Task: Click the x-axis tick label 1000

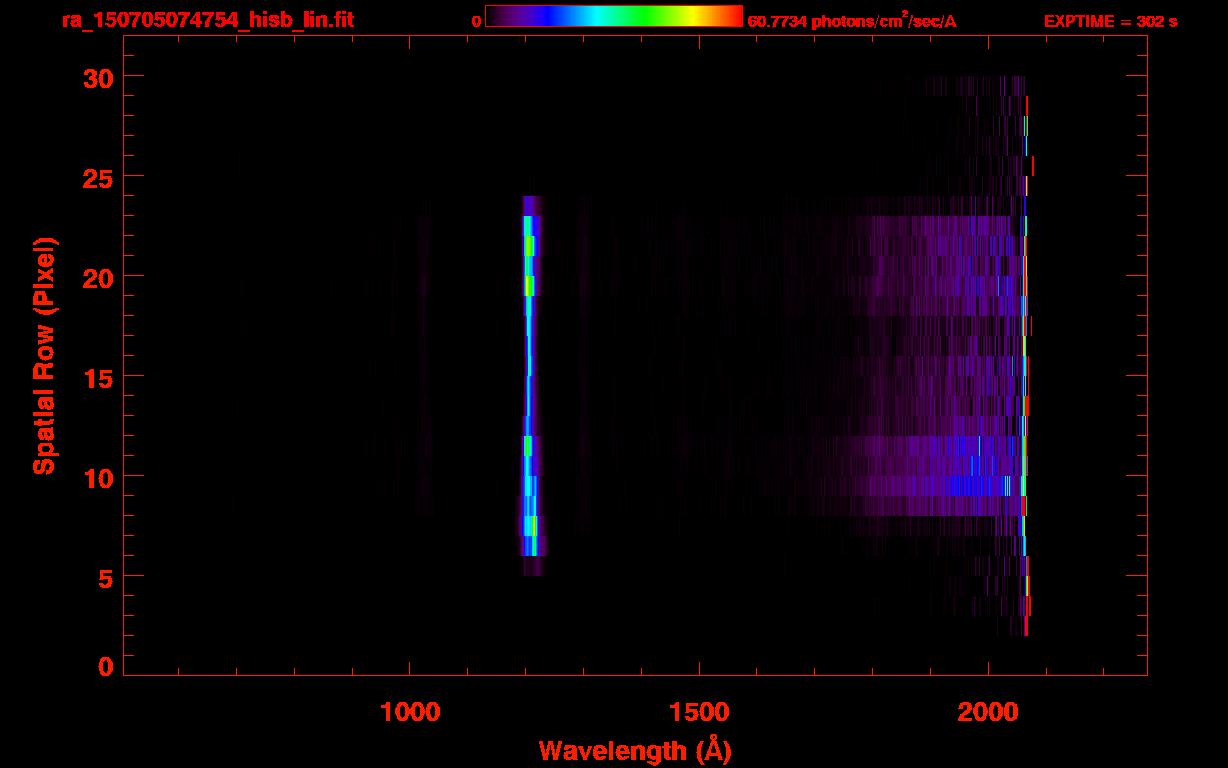Action: coord(410,712)
